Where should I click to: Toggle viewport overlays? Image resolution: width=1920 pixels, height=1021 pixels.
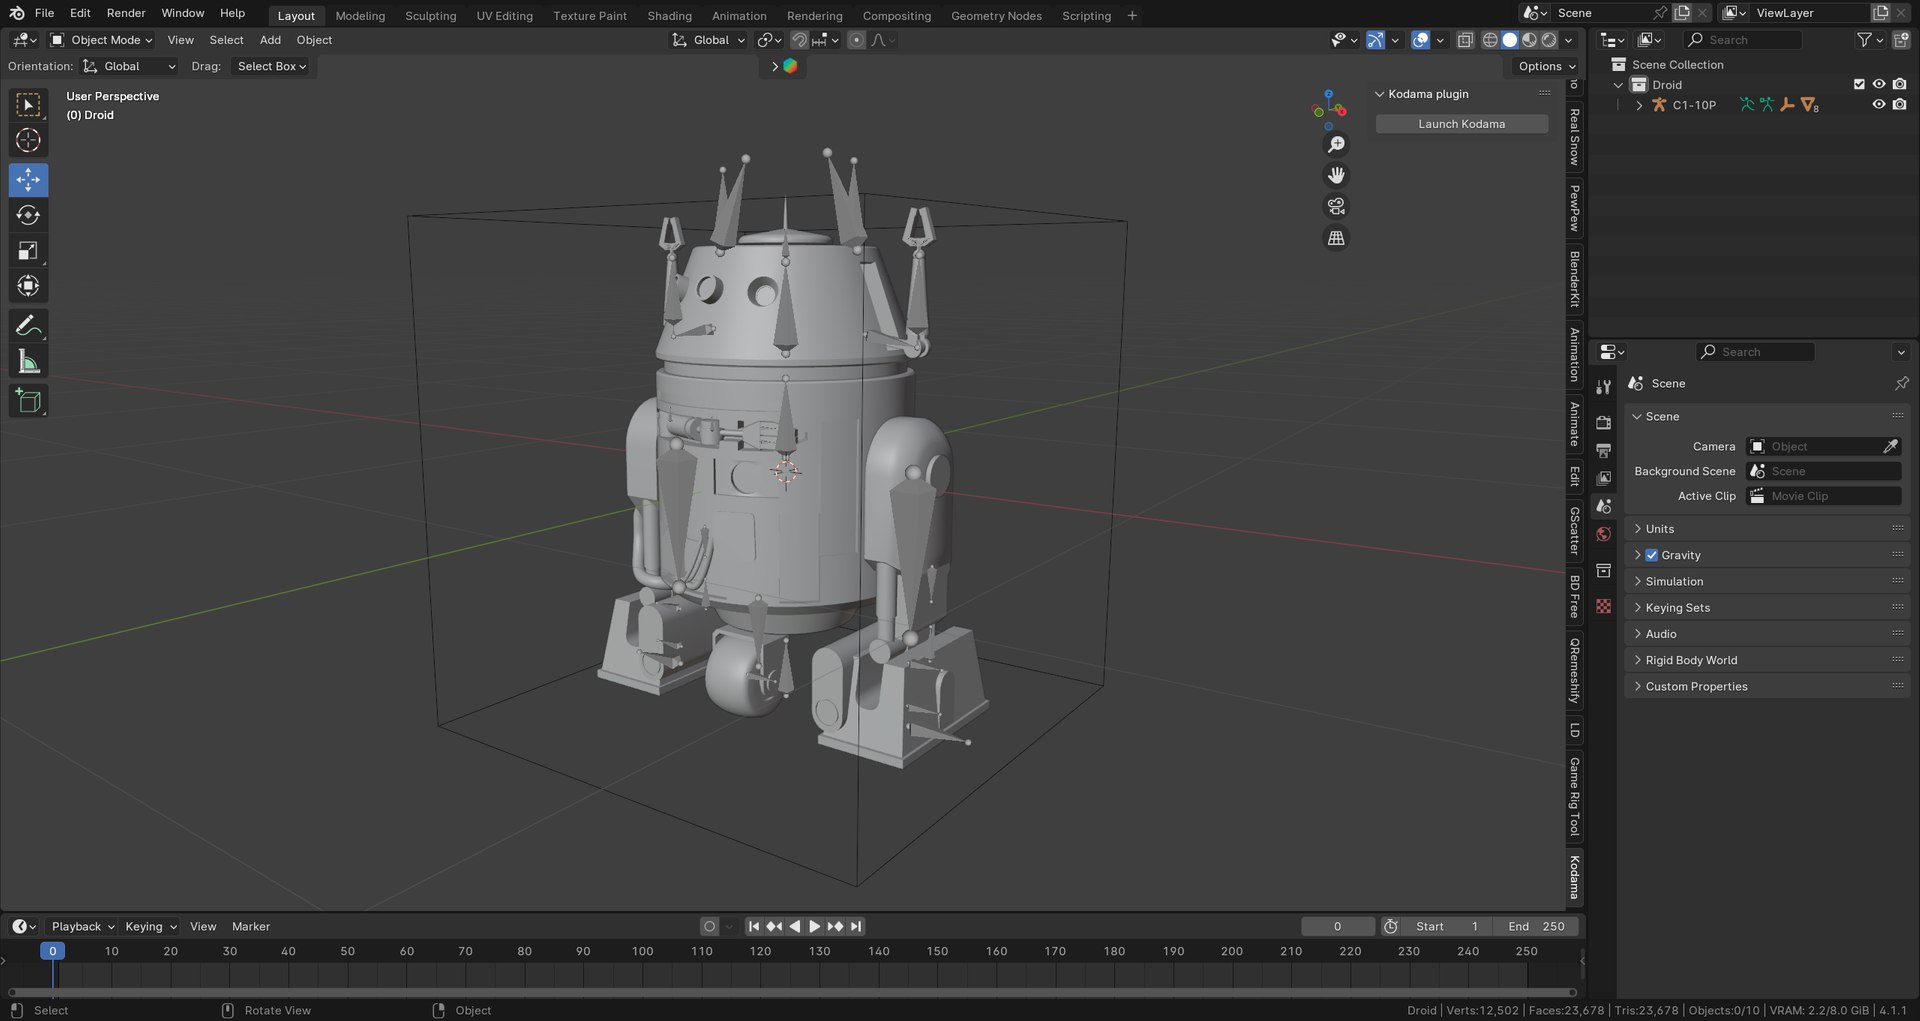[1420, 40]
